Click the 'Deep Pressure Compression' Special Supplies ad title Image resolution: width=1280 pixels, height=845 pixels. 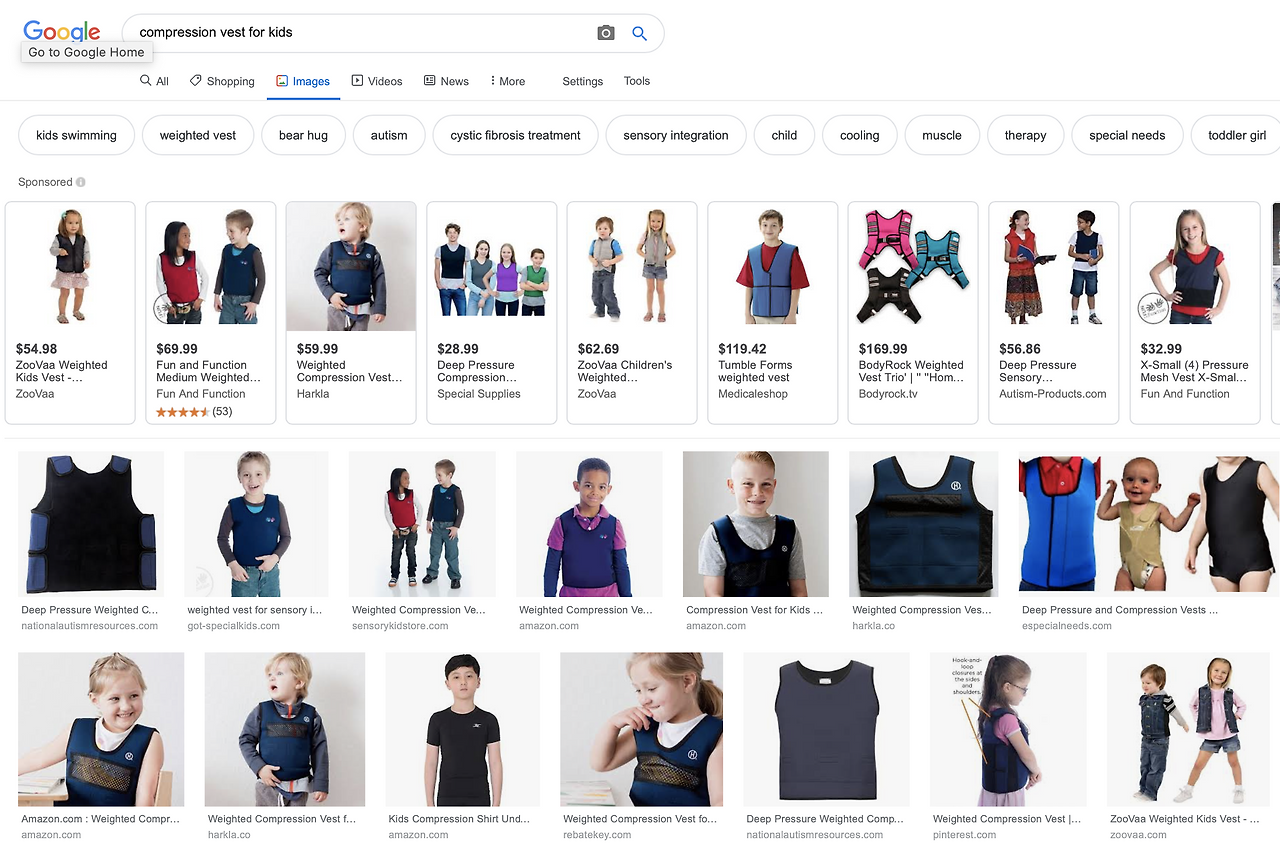[477, 372]
